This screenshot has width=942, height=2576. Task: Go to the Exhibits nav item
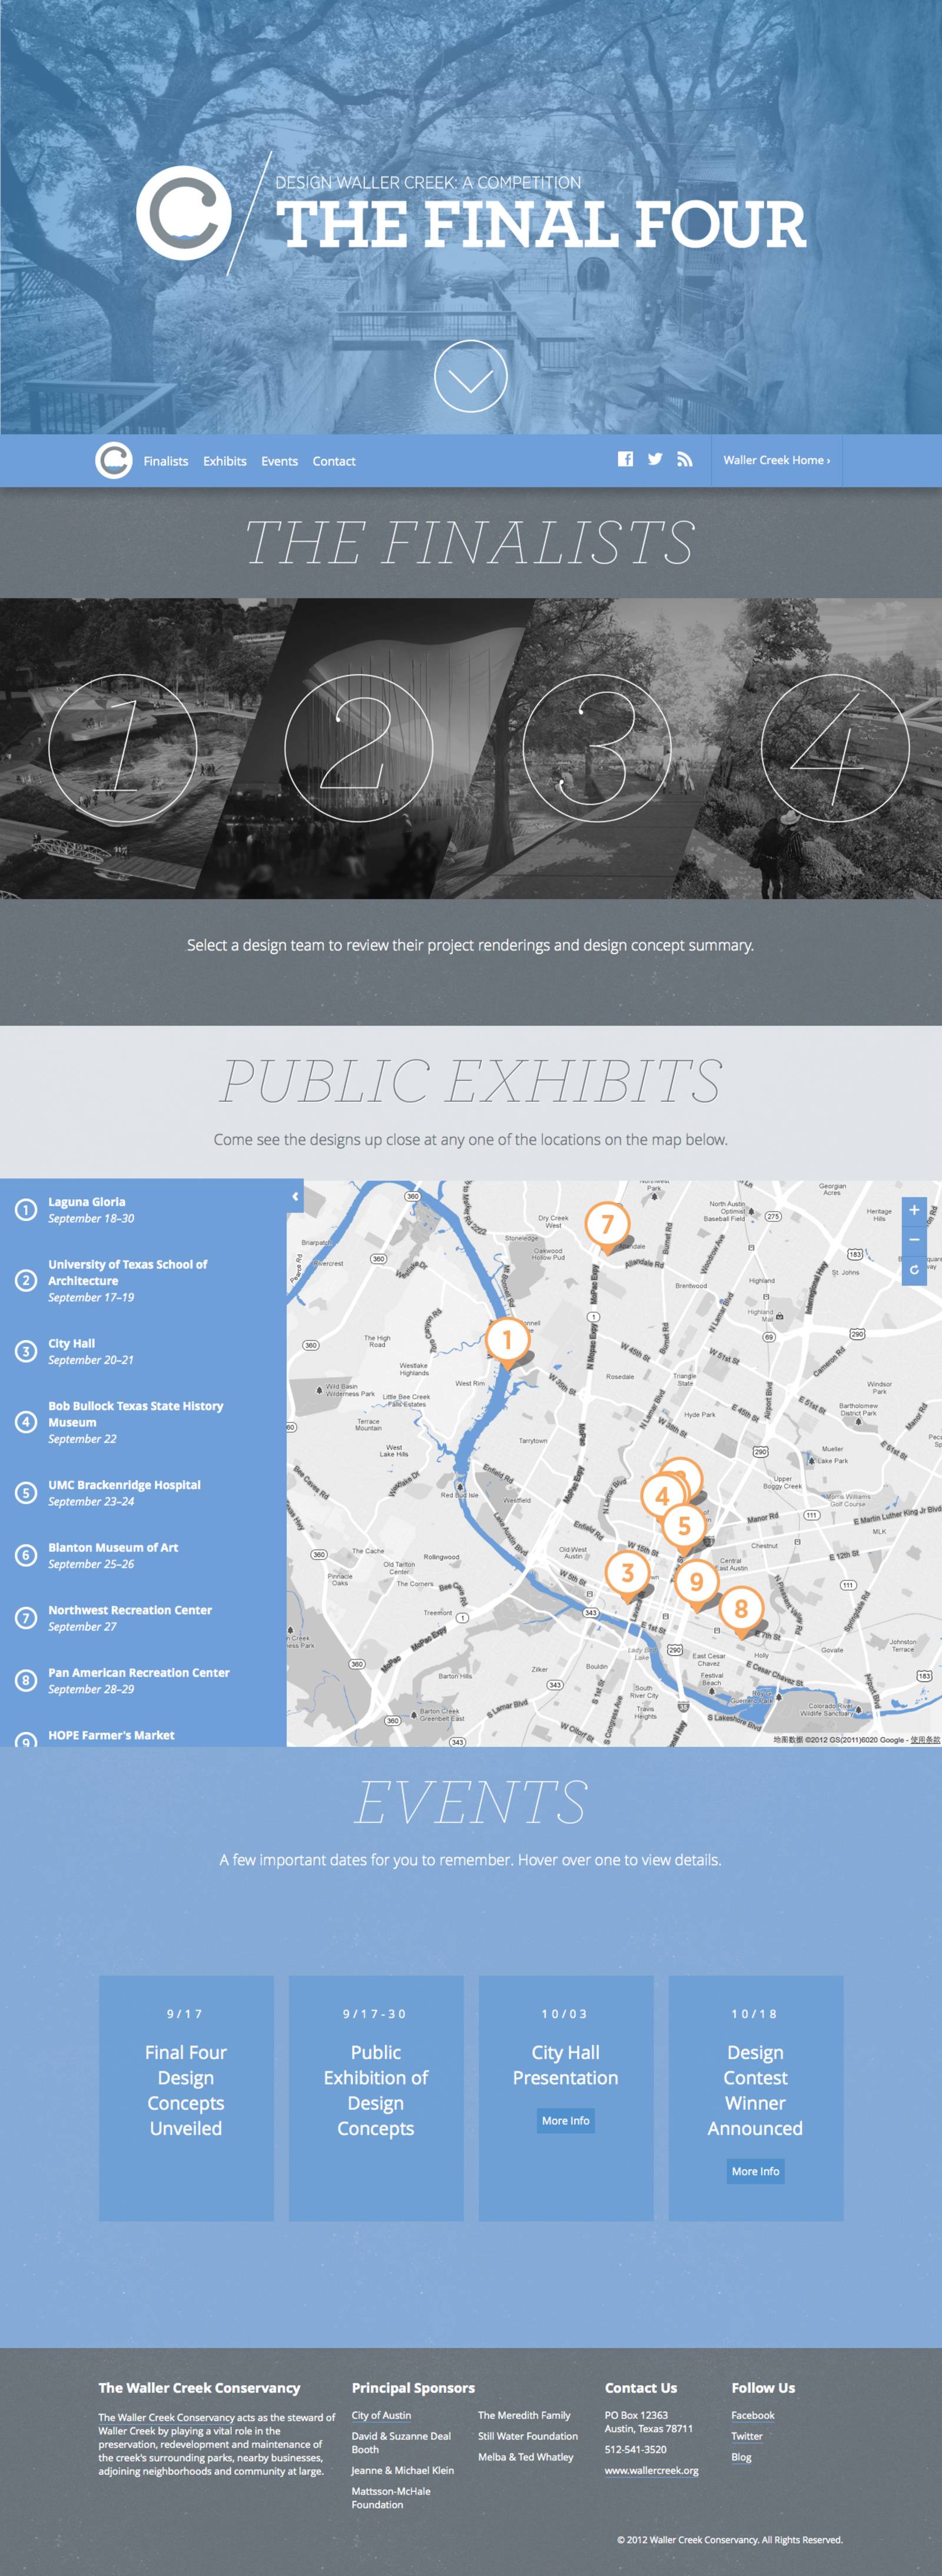pyautogui.click(x=225, y=461)
